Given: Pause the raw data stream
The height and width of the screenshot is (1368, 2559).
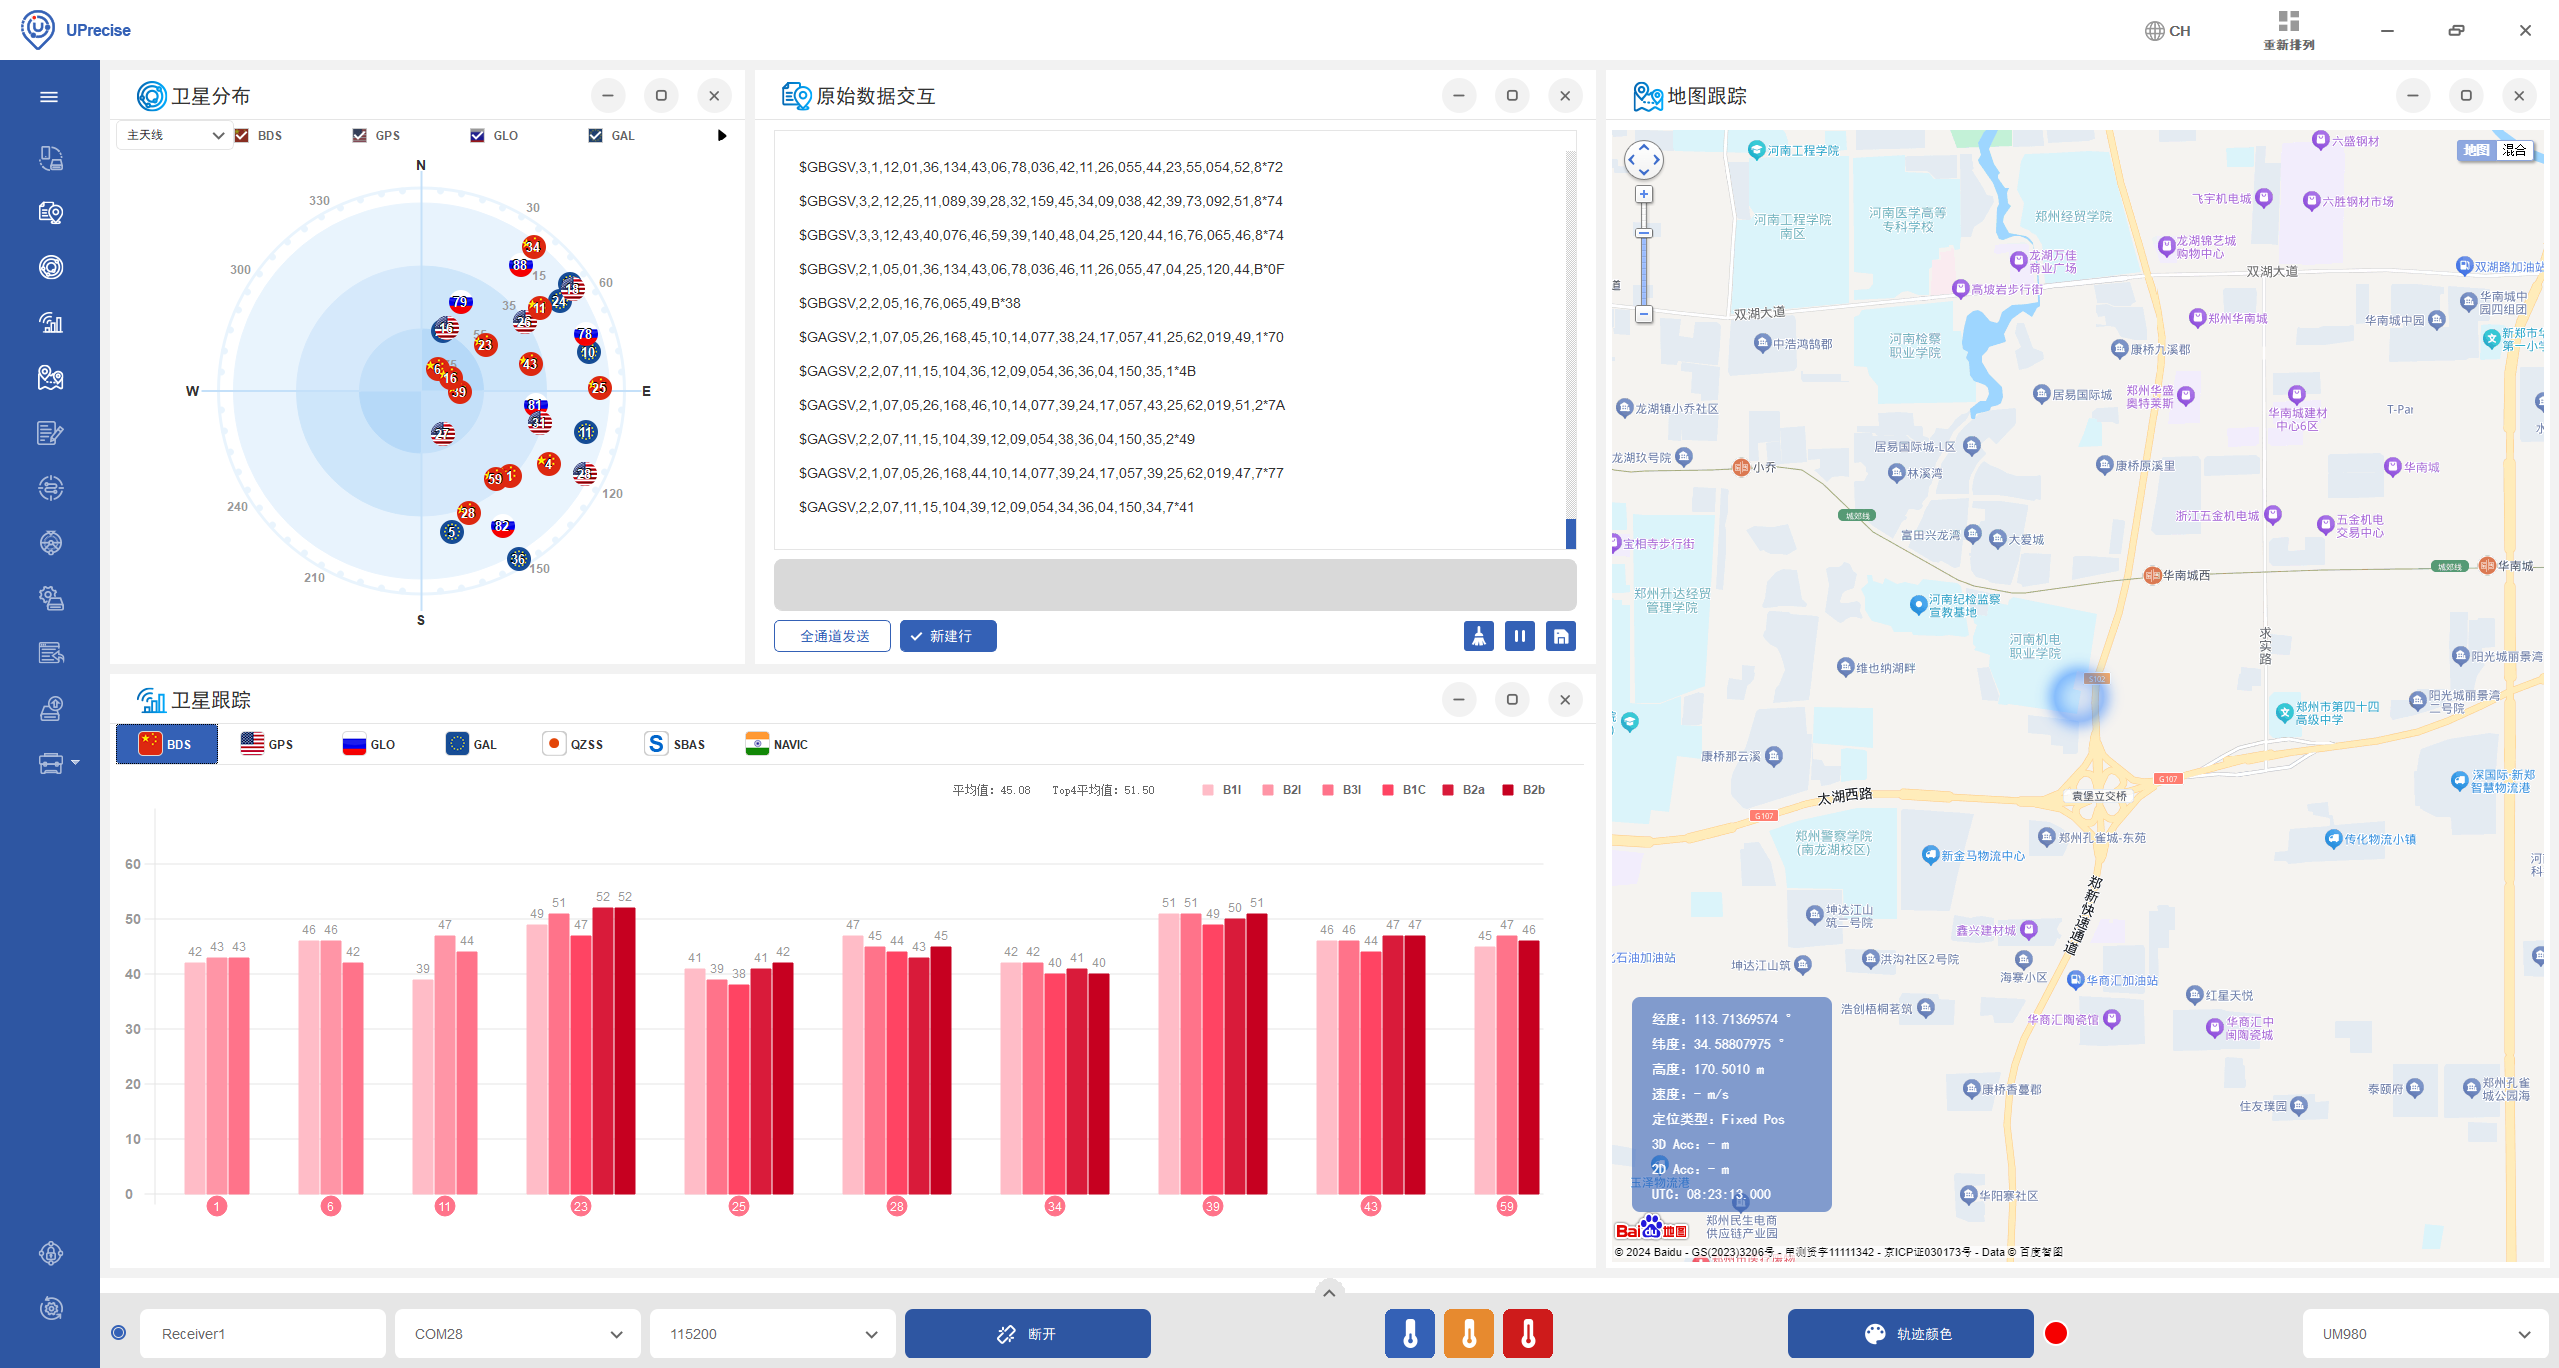Looking at the screenshot, I should pos(1519,636).
